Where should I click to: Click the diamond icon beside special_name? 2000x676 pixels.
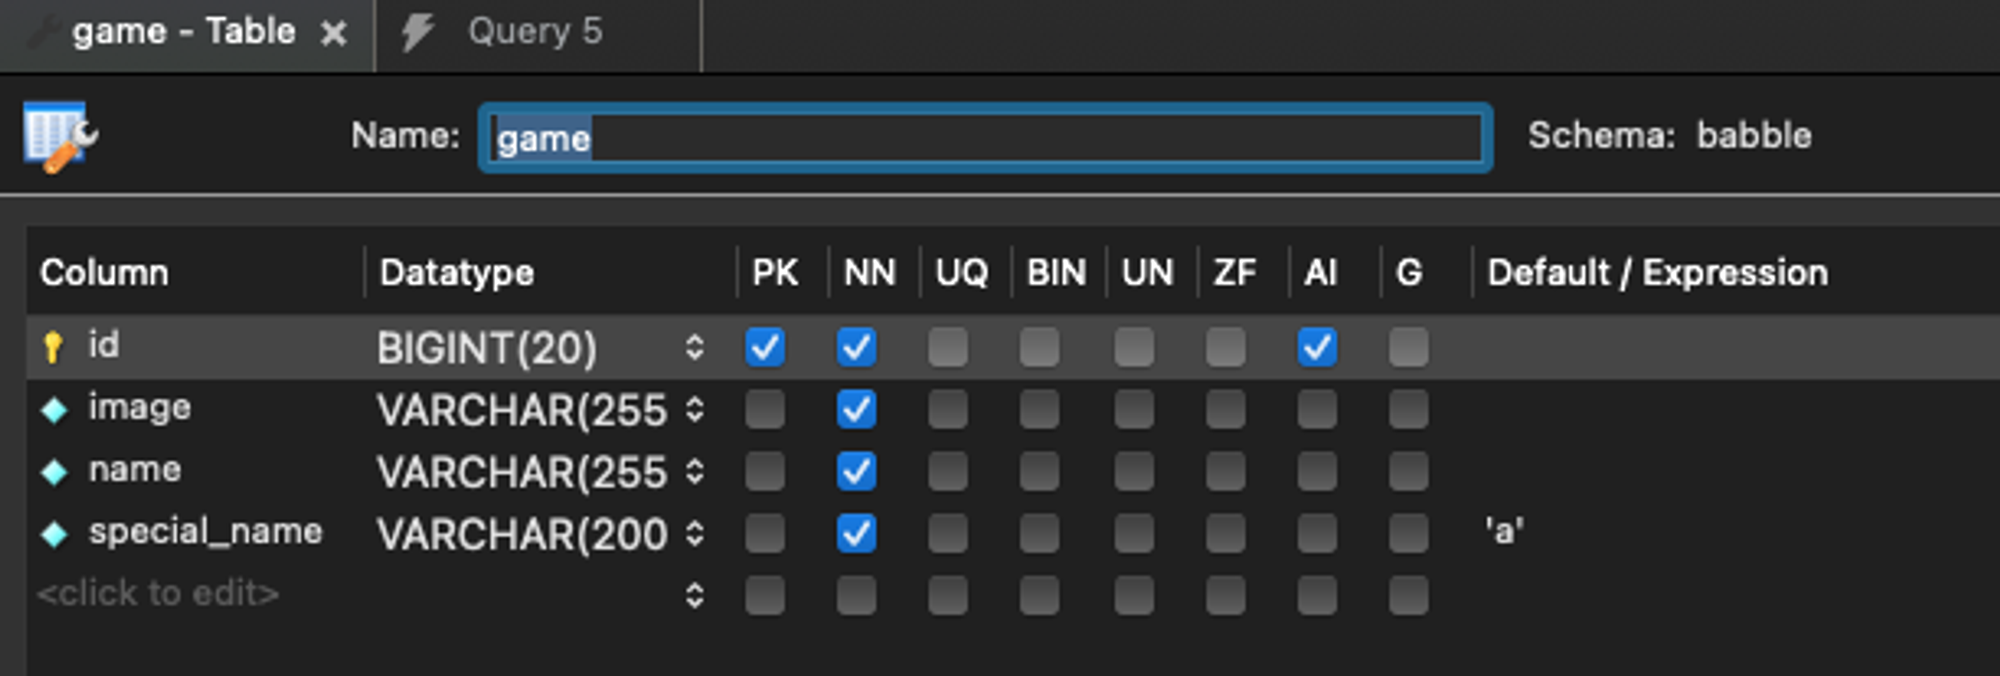coord(54,534)
